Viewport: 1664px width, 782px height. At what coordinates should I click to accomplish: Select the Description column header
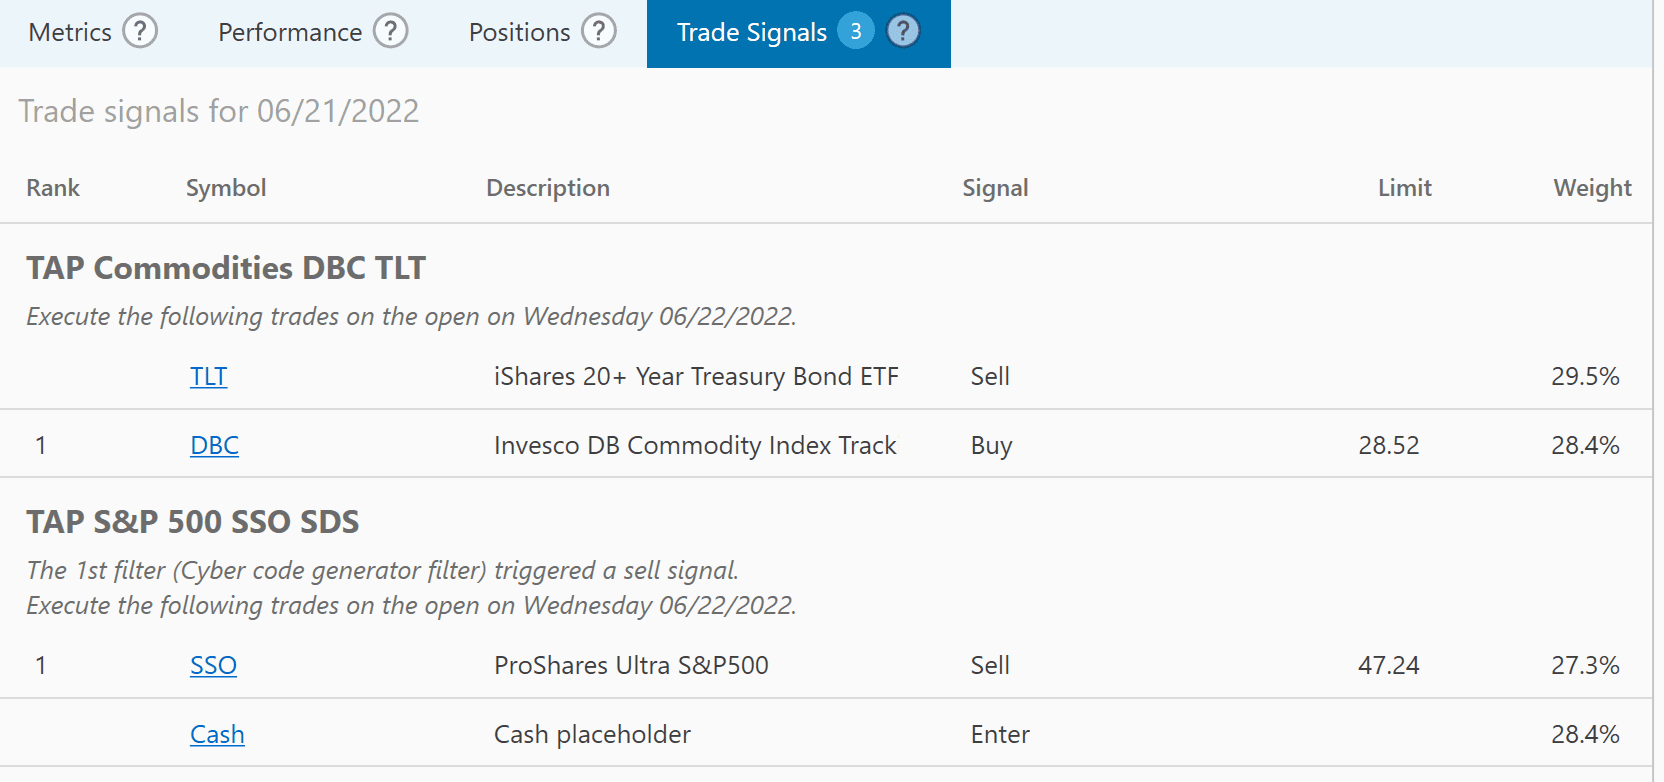(548, 188)
